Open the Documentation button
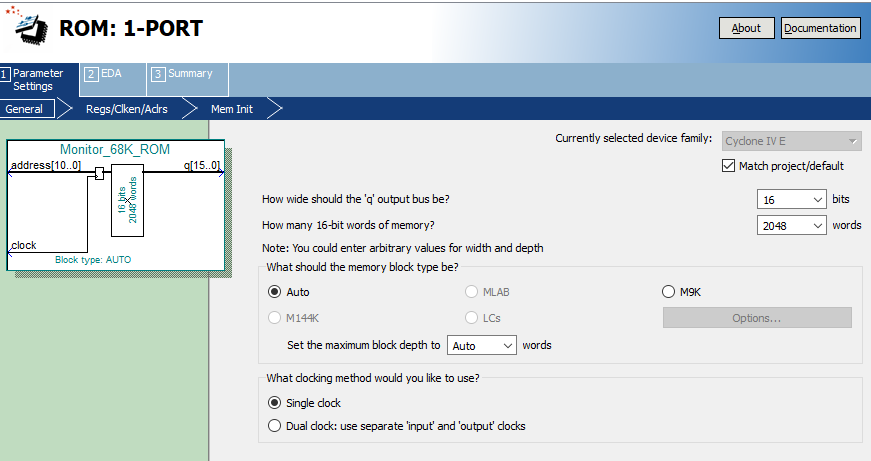Image resolution: width=871 pixels, height=461 pixels. coord(820,28)
